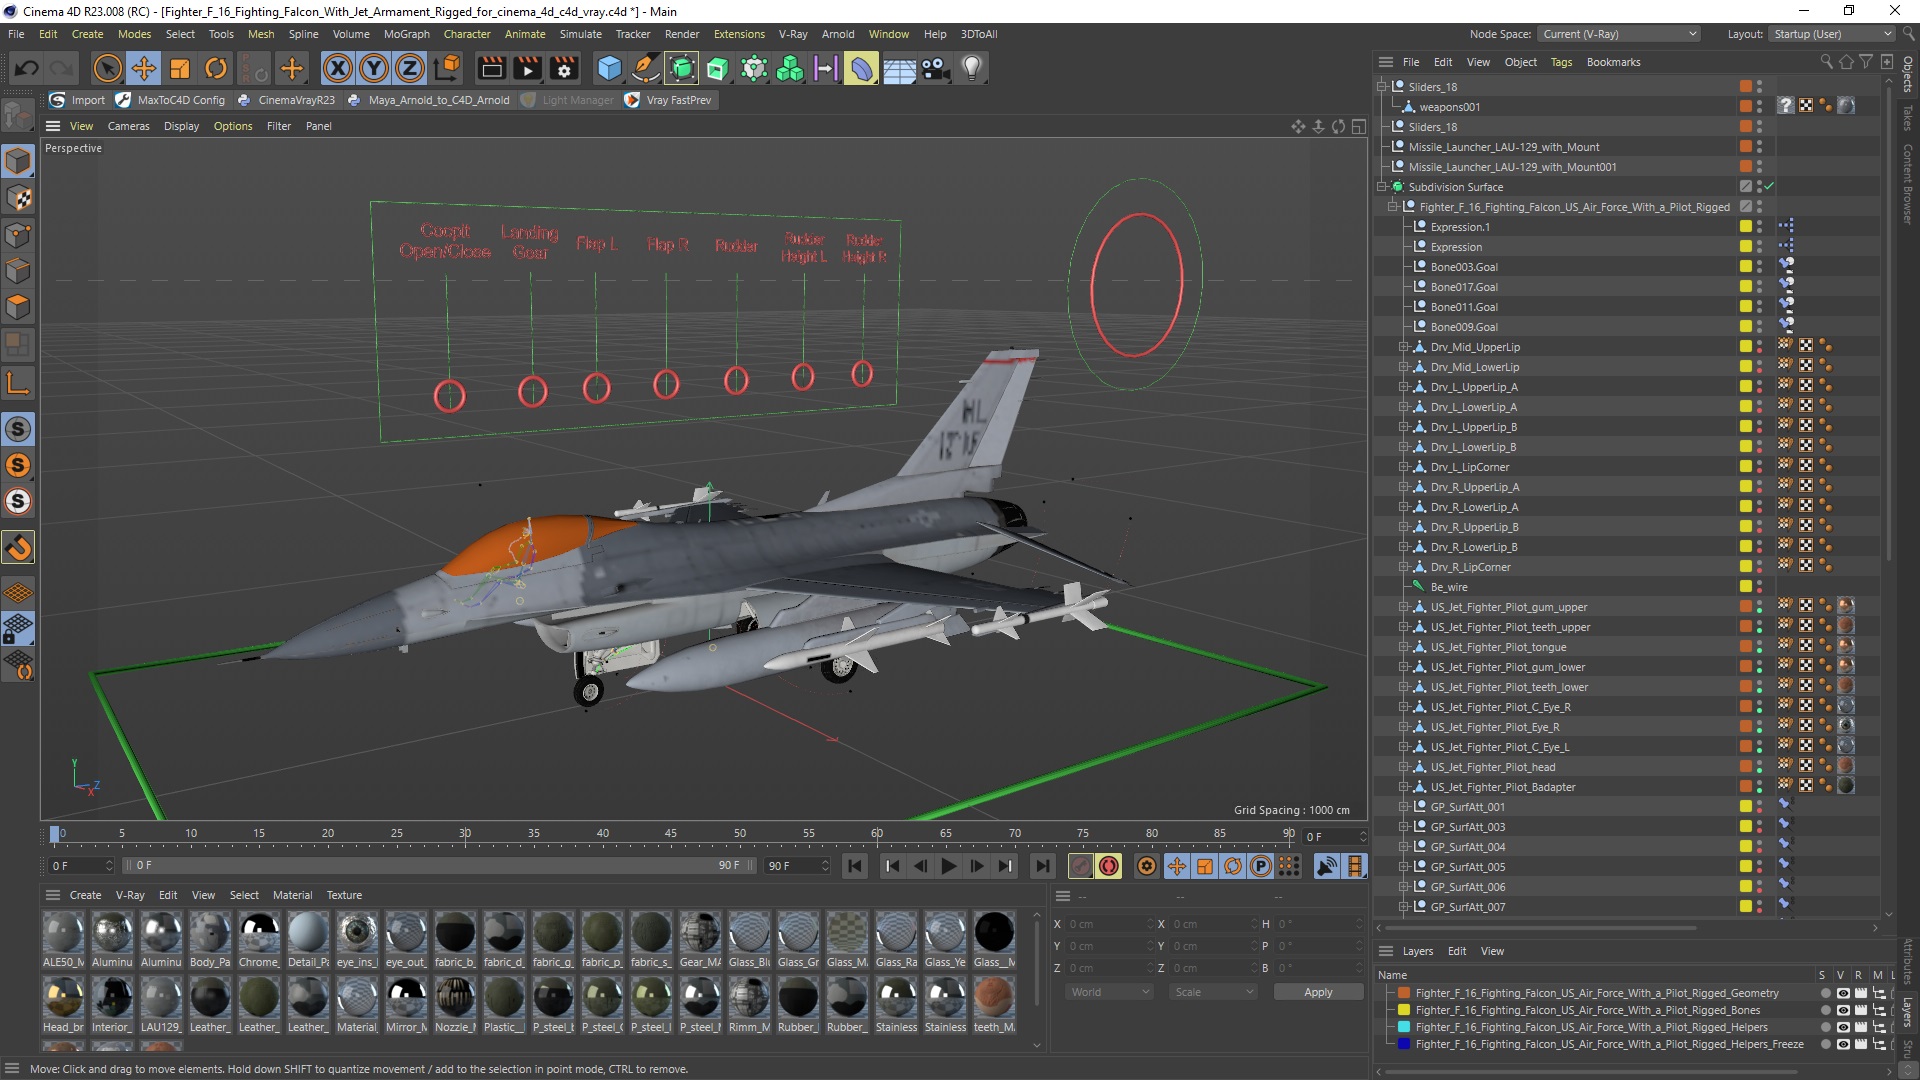Toggle Autokeying button in timeline
Image resolution: width=1920 pixels, height=1080 pixels.
point(1109,866)
